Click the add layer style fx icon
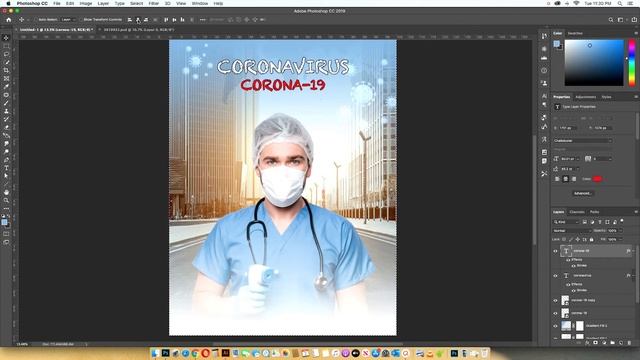 tap(587, 343)
